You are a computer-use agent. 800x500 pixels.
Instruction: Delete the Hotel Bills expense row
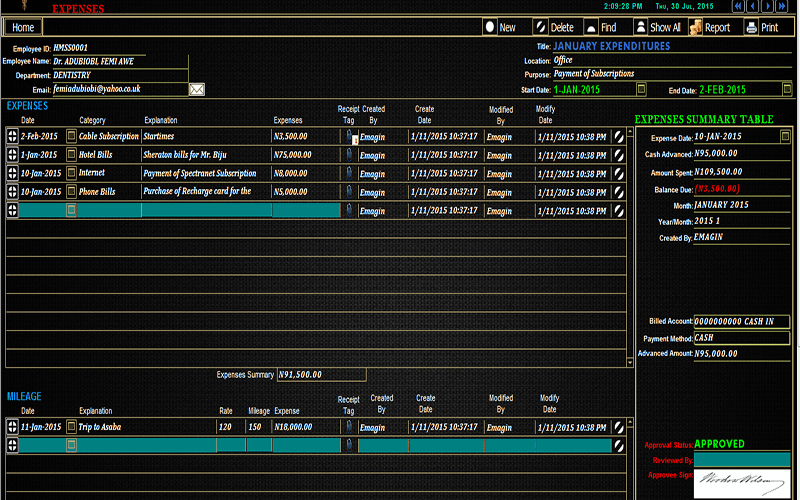pyautogui.click(x=620, y=155)
